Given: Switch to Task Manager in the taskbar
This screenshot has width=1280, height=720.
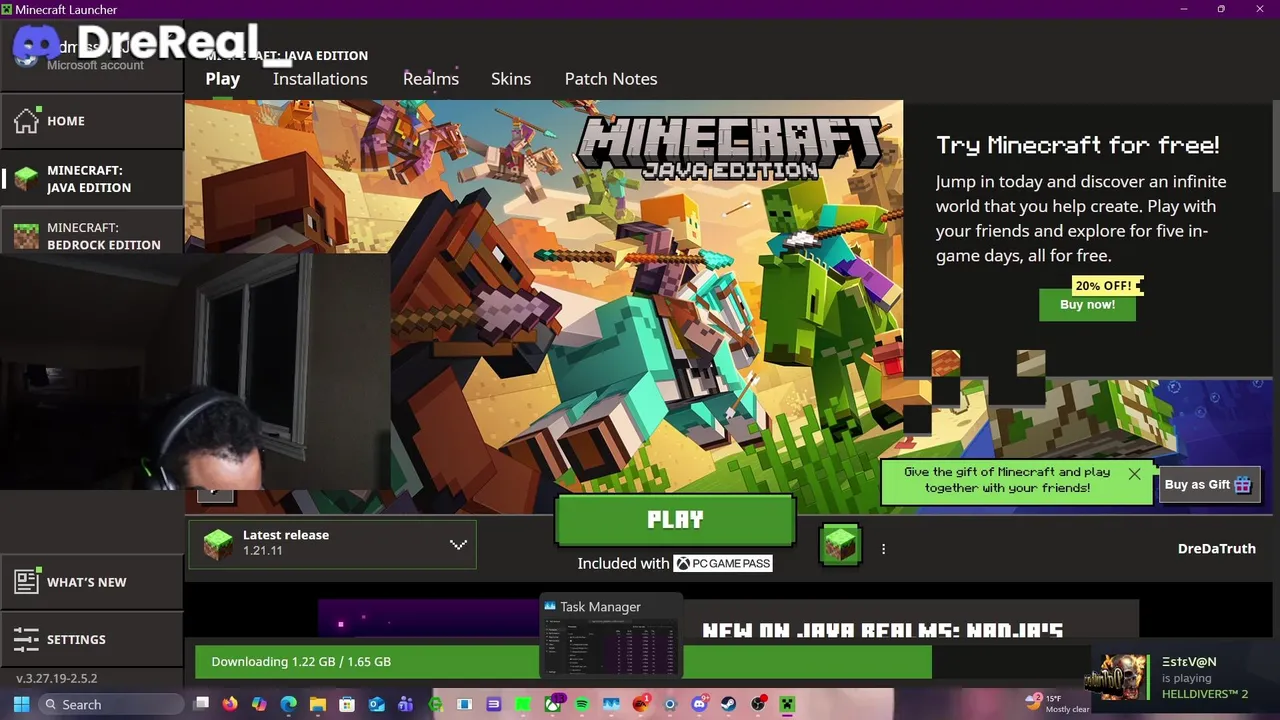Looking at the screenshot, I should pyautogui.click(x=611, y=704).
